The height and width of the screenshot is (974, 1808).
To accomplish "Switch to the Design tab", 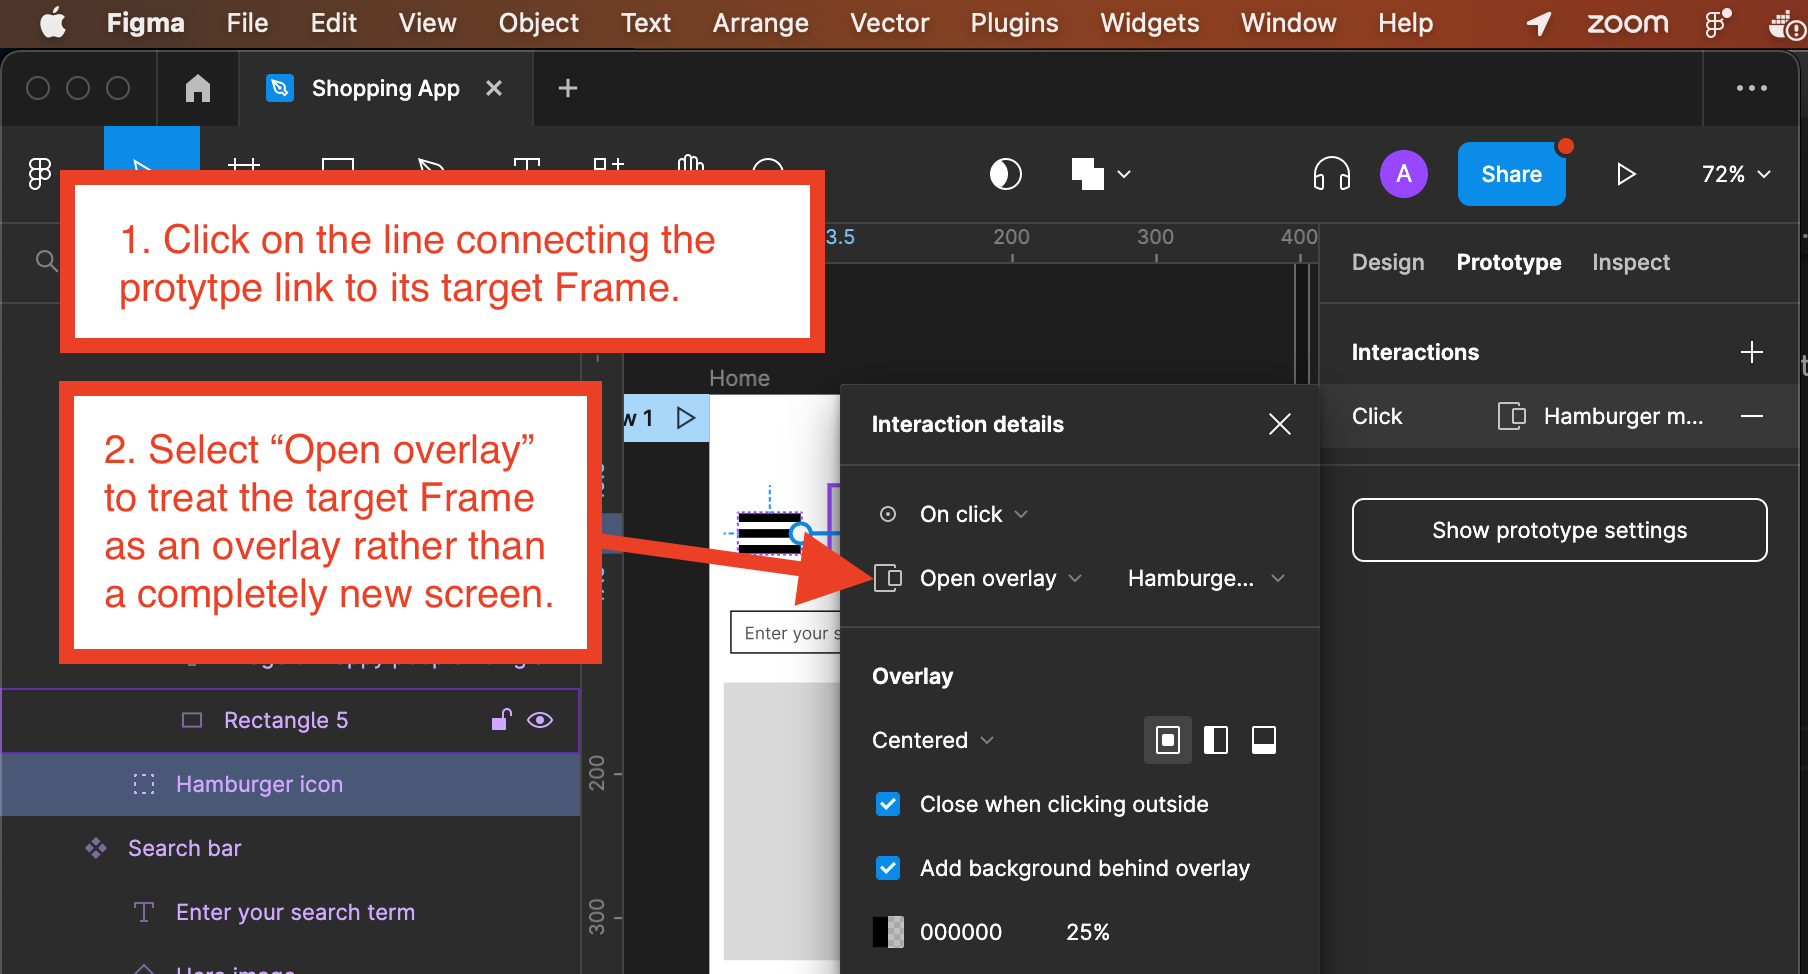I will (x=1388, y=262).
